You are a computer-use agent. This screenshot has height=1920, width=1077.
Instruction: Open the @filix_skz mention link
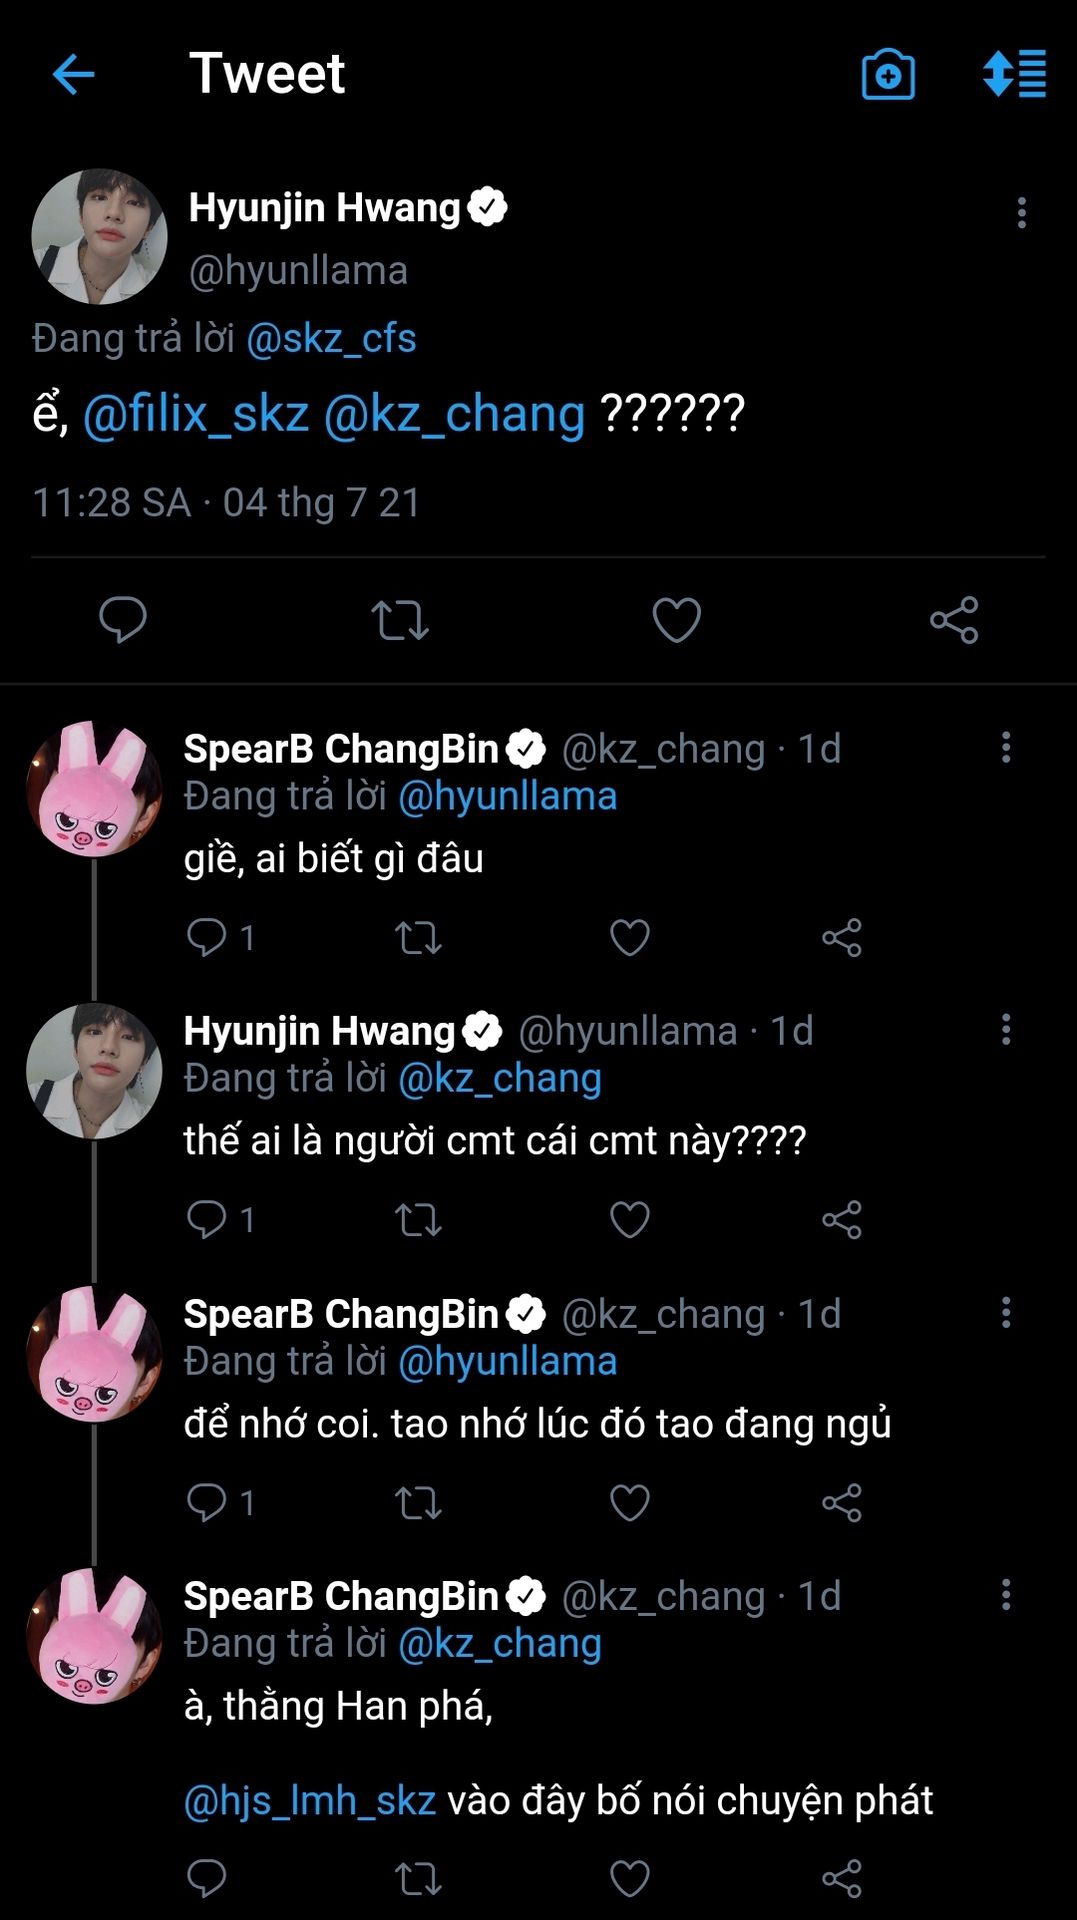tap(196, 414)
